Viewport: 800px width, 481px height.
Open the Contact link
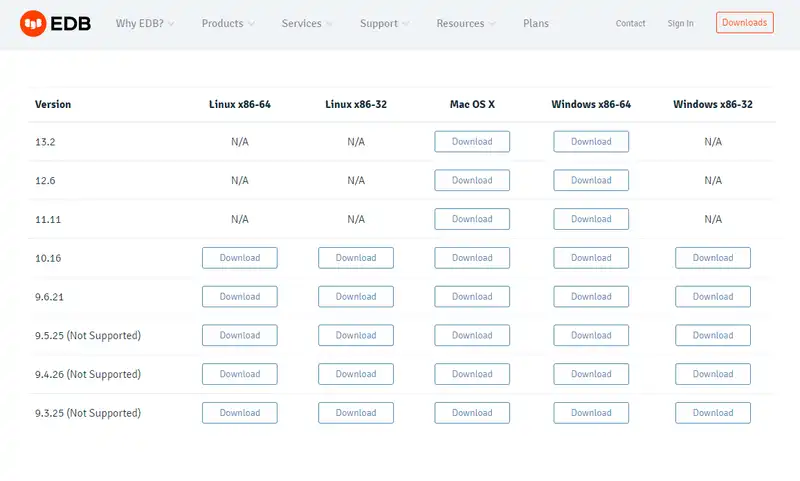[630, 23]
